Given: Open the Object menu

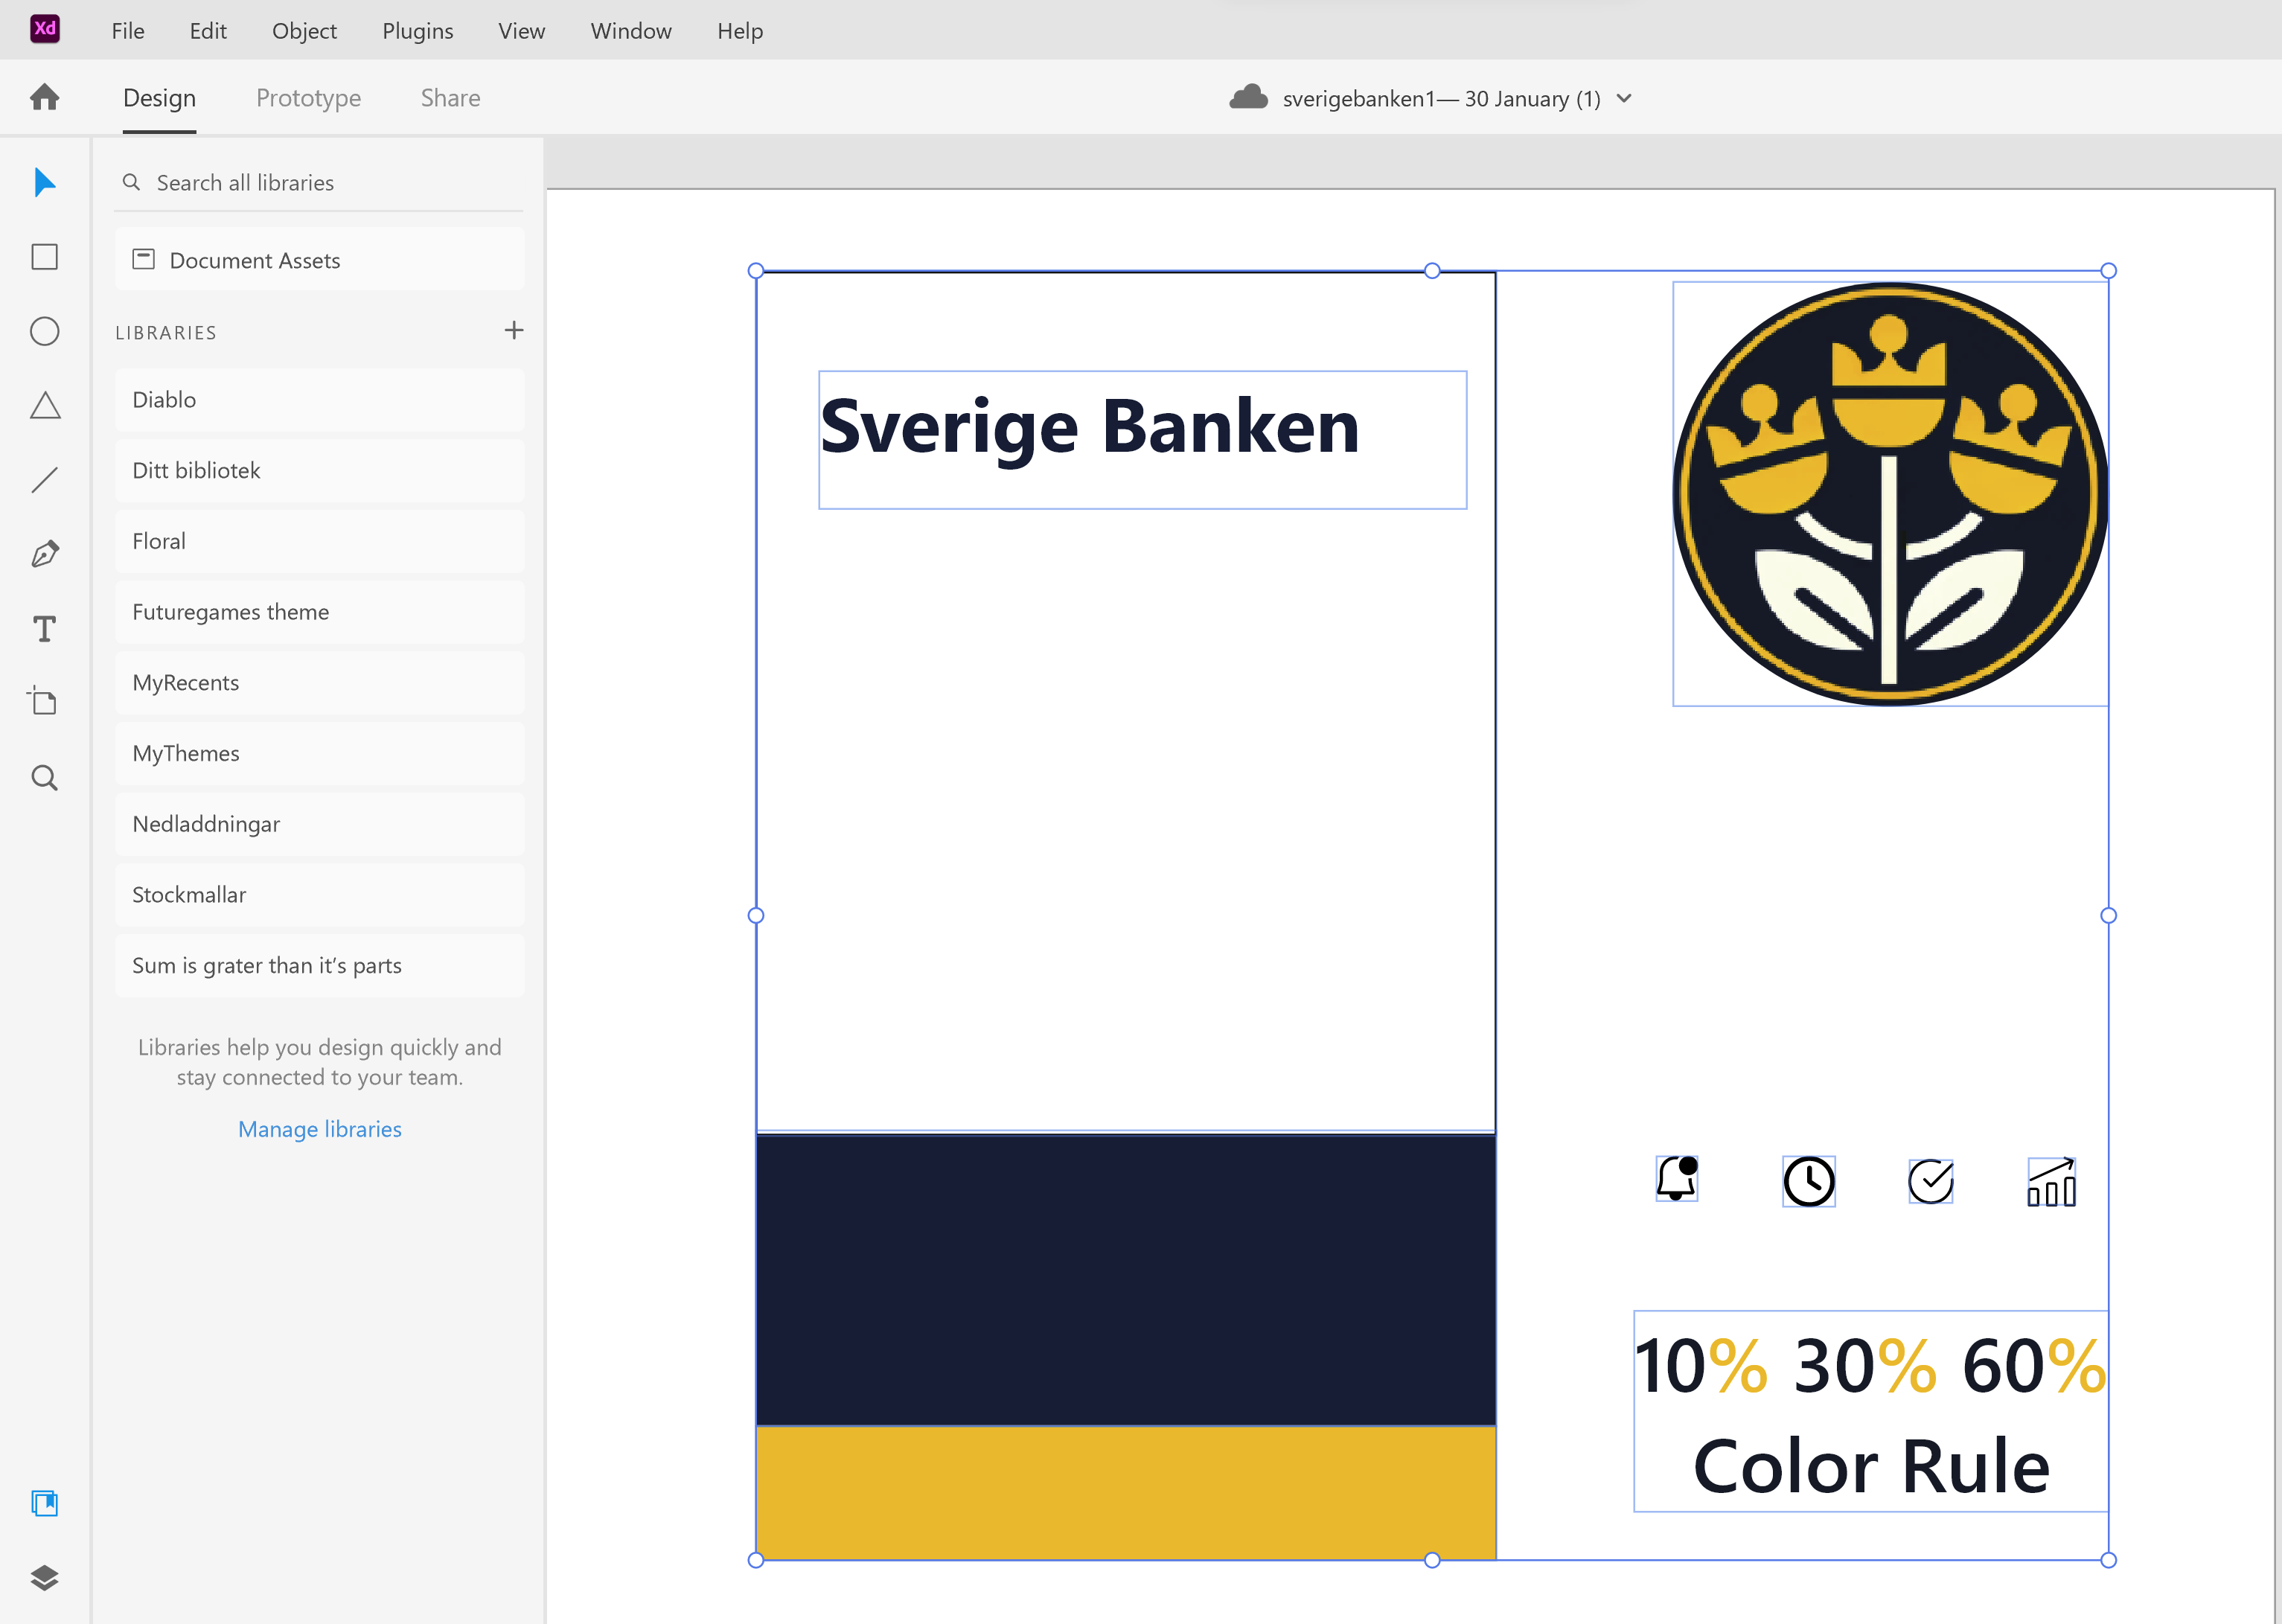Looking at the screenshot, I should 304,31.
